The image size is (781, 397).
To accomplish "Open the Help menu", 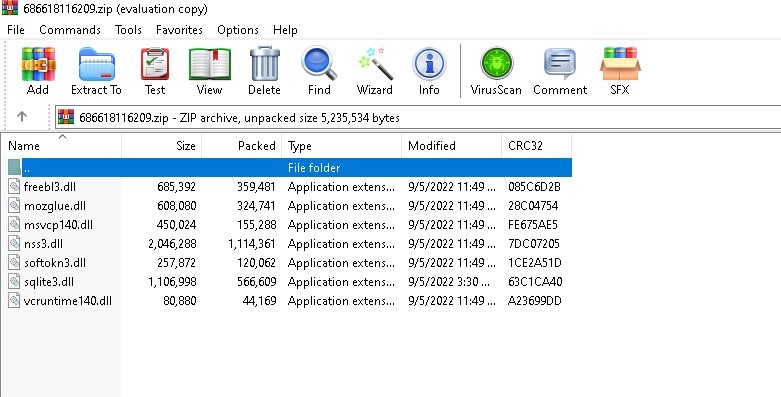I will click(285, 30).
